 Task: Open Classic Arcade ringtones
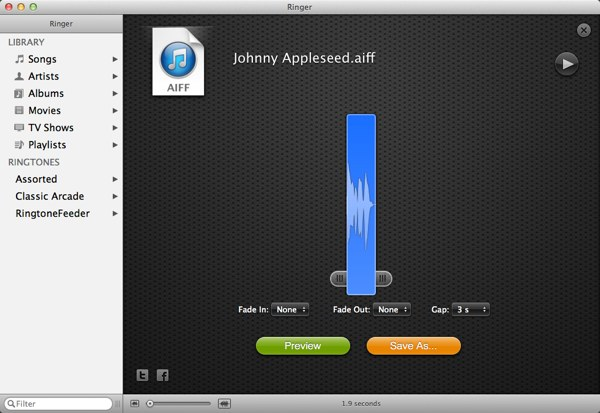pyautogui.click(x=50, y=196)
